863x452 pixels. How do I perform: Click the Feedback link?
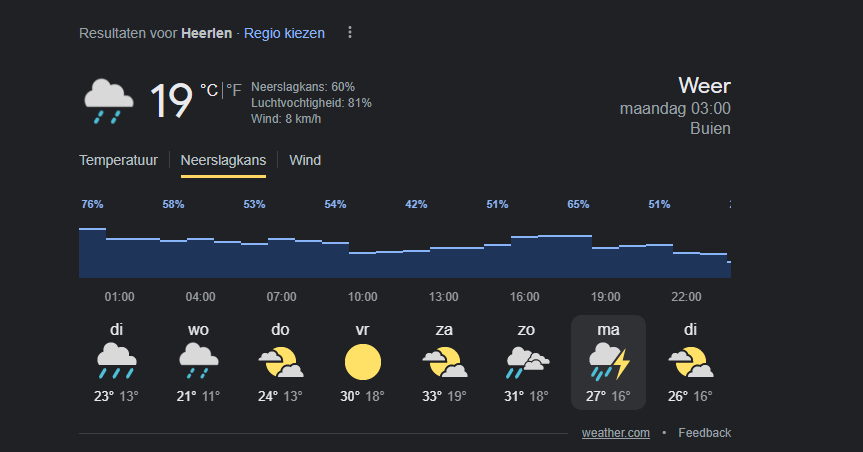coord(704,433)
